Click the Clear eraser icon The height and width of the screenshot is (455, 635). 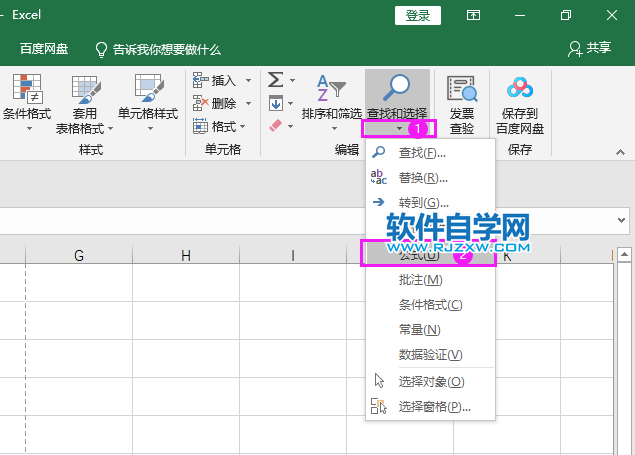275,126
